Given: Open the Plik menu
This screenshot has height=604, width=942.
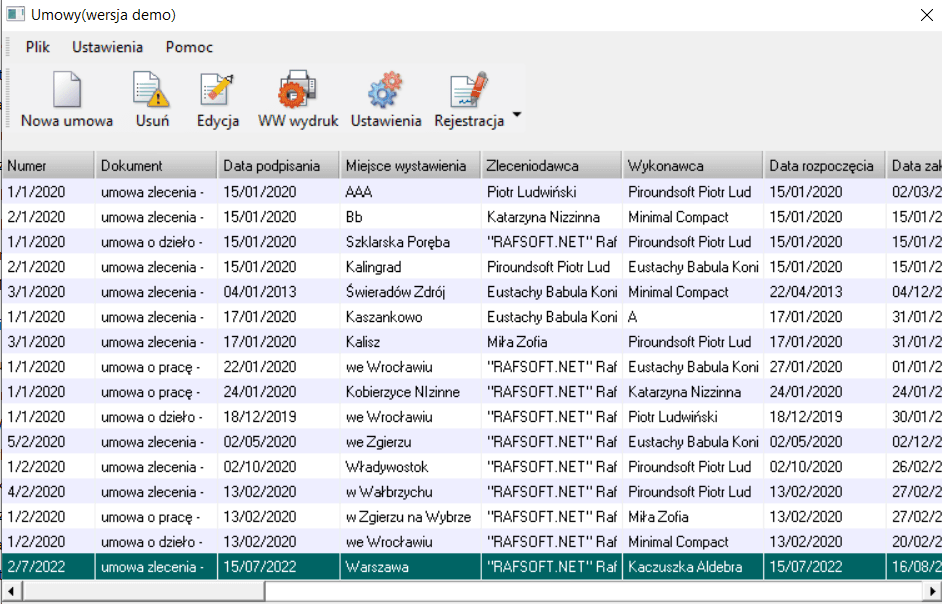Looking at the screenshot, I should coord(38,47).
